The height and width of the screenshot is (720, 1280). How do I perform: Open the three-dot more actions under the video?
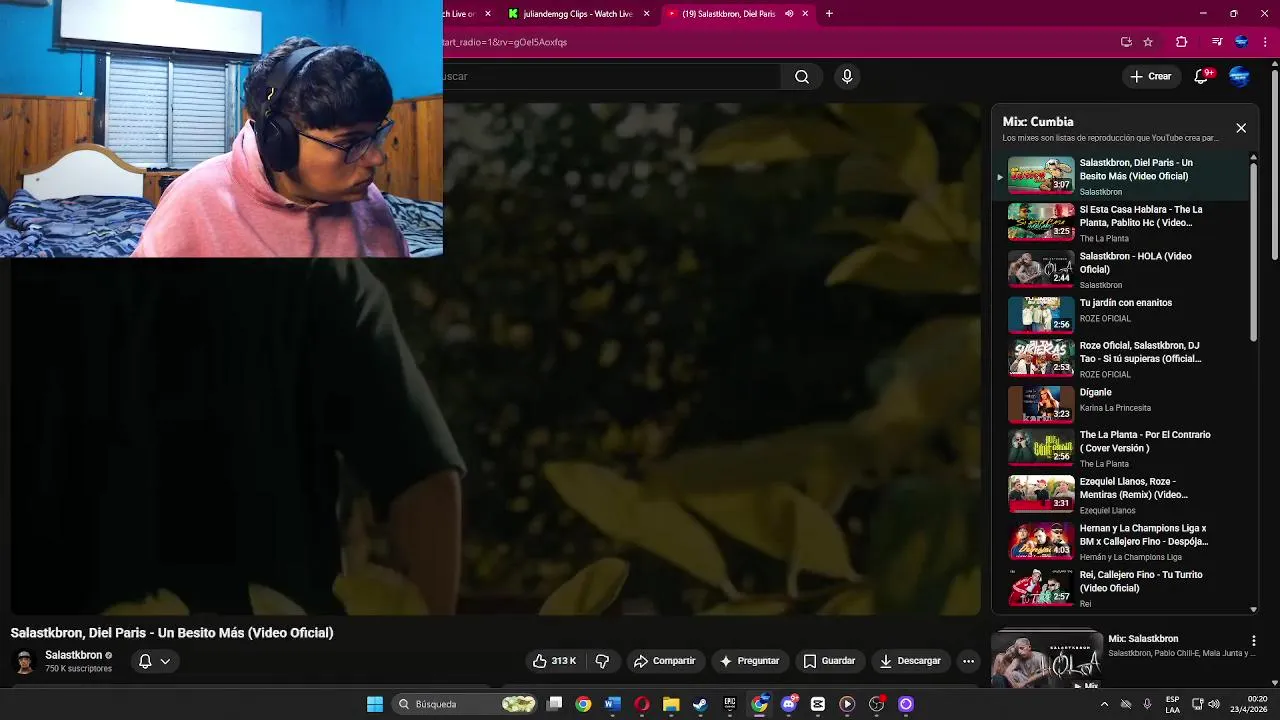coord(968,661)
